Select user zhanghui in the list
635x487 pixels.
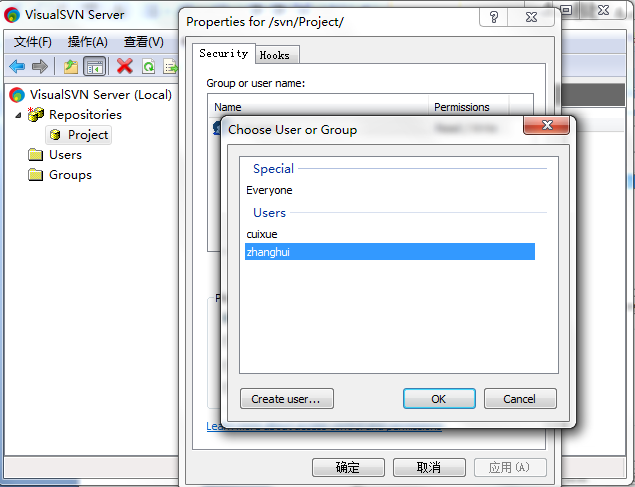(390, 252)
